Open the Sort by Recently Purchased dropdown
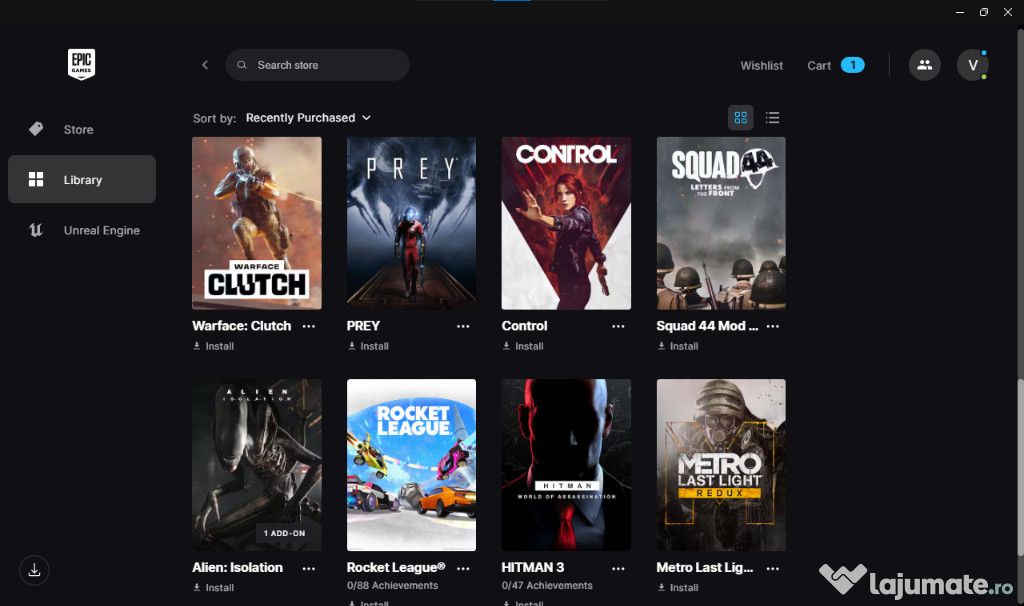The width and height of the screenshot is (1024, 606). click(x=308, y=118)
